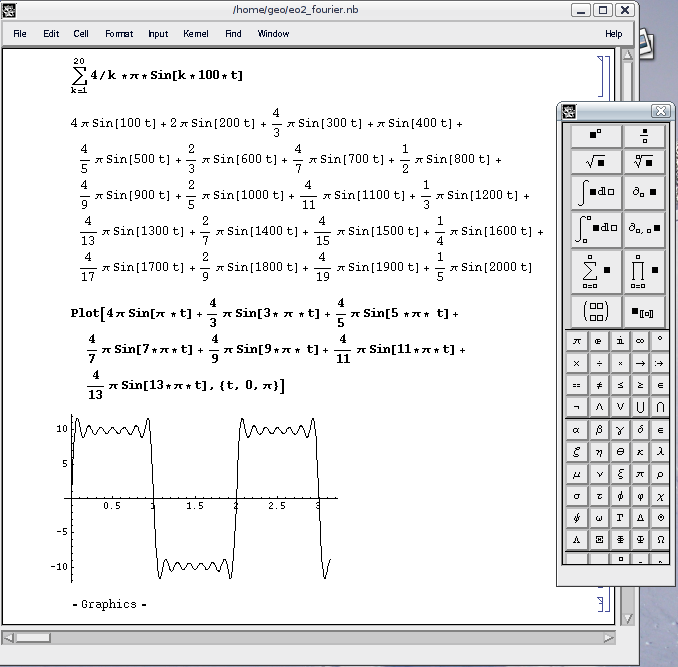678x667 pixels.
Task: Insert a double-bracket part index template
Action: coord(644,312)
